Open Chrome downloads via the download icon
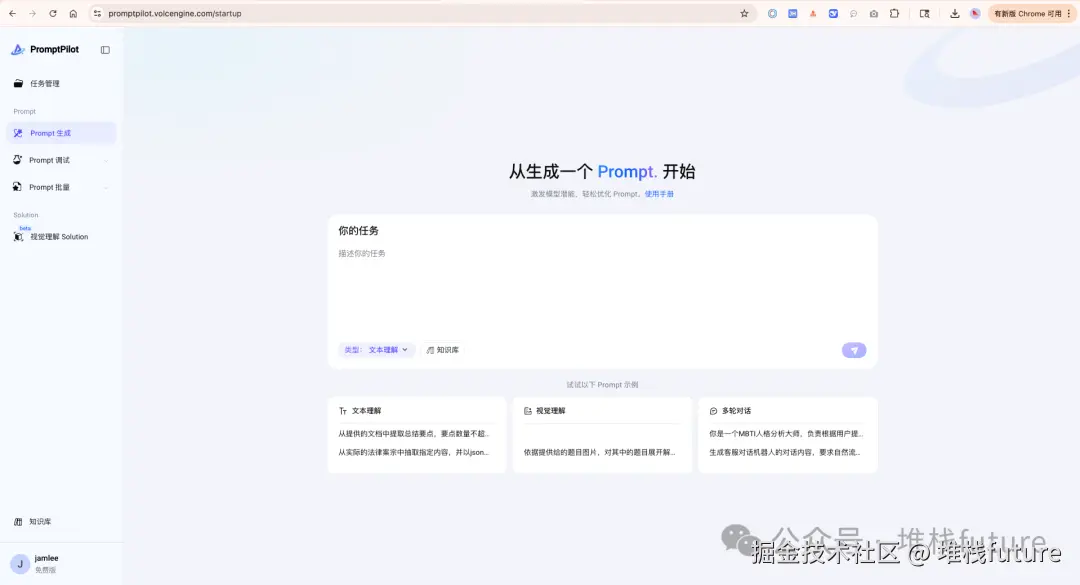1080x585 pixels. [954, 13]
